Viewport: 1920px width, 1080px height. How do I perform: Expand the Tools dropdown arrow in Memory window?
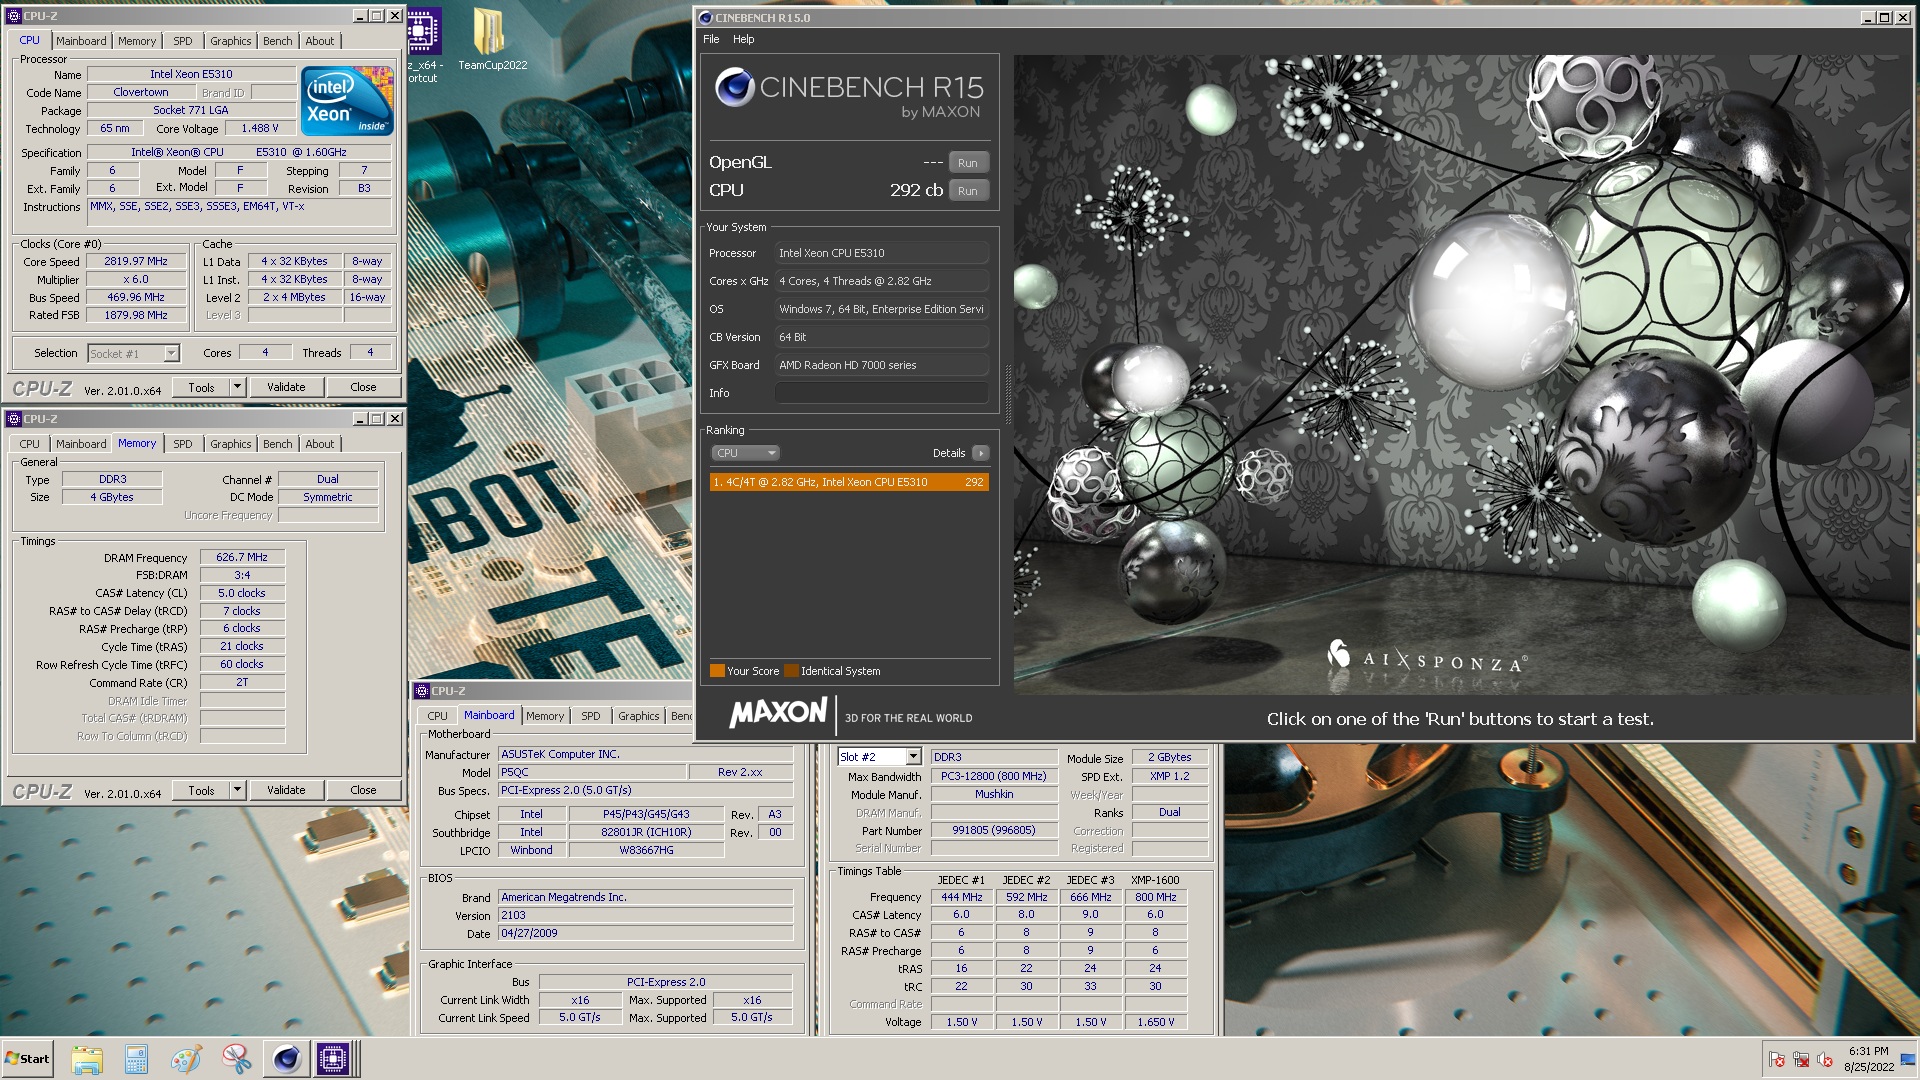[x=238, y=790]
